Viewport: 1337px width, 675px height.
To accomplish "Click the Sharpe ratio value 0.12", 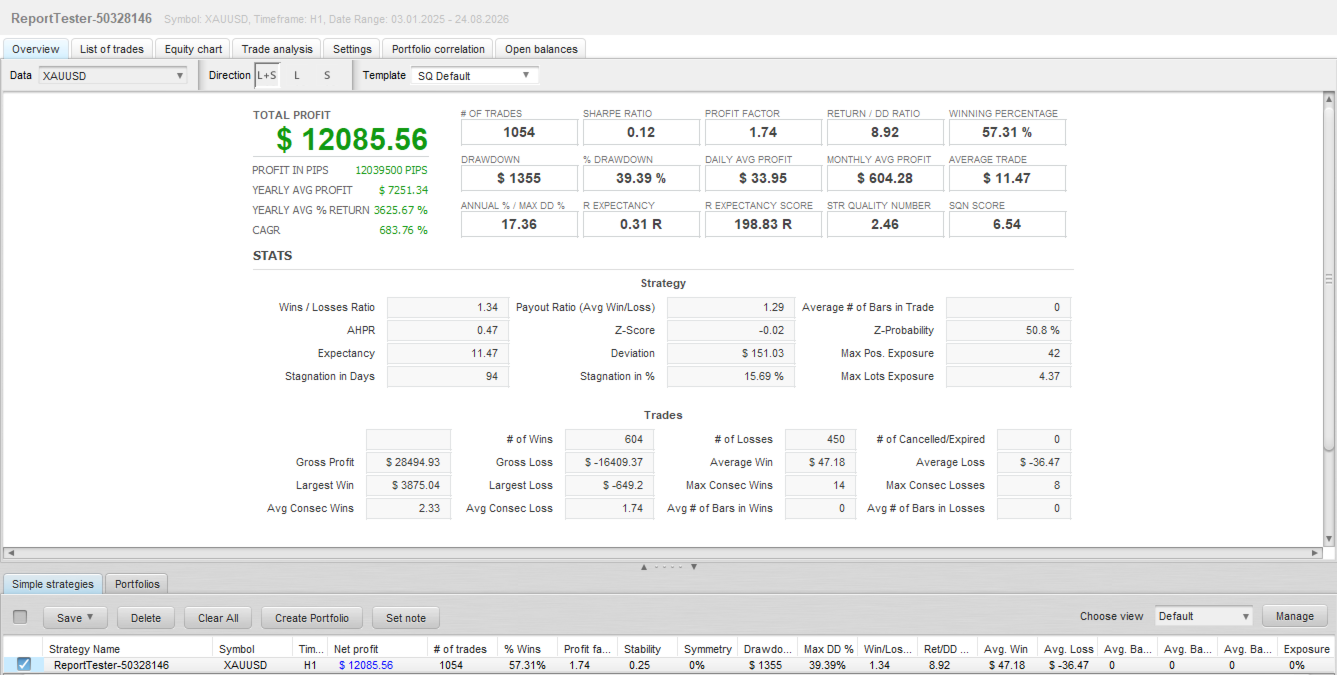I will pyautogui.click(x=641, y=132).
